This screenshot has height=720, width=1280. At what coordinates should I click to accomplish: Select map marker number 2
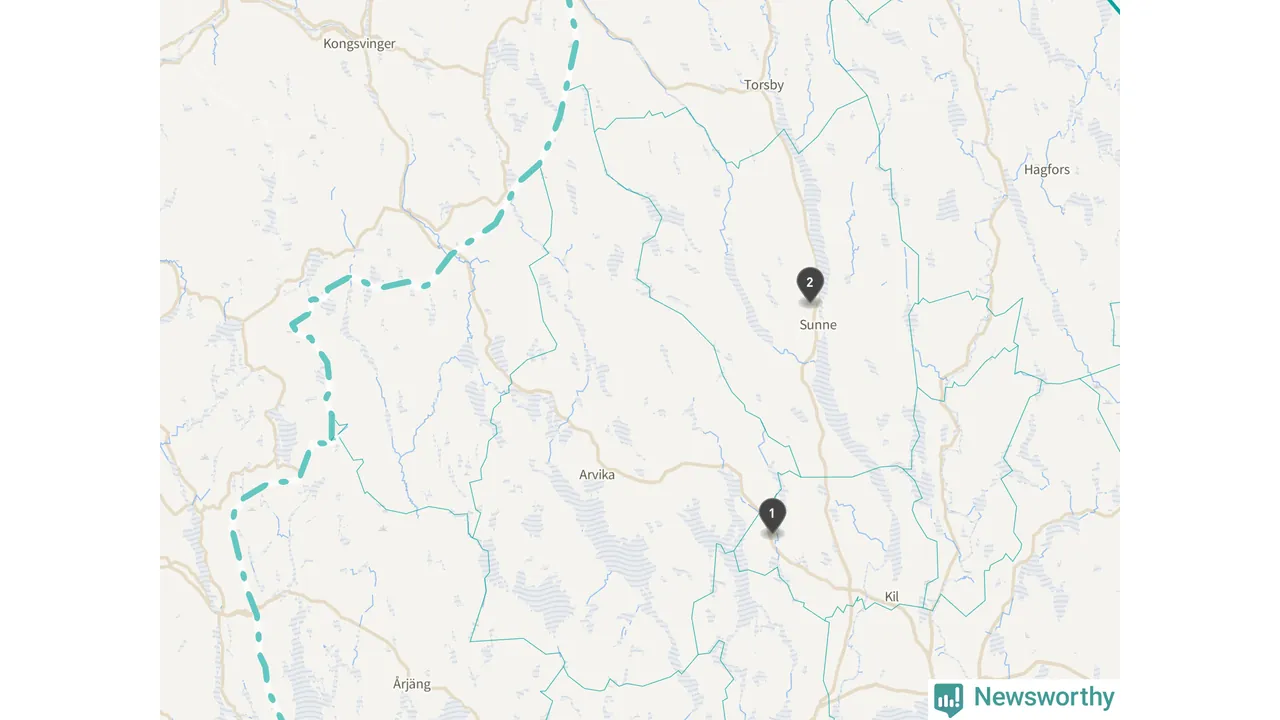tap(810, 283)
